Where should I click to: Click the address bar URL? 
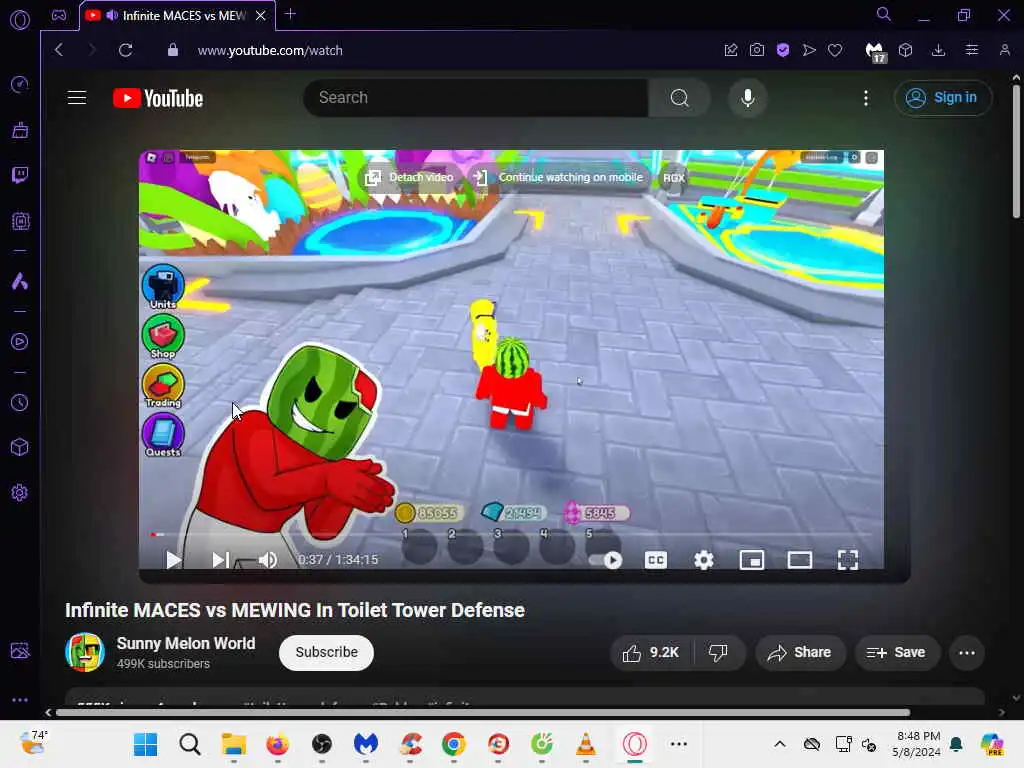tap(270, 50)
